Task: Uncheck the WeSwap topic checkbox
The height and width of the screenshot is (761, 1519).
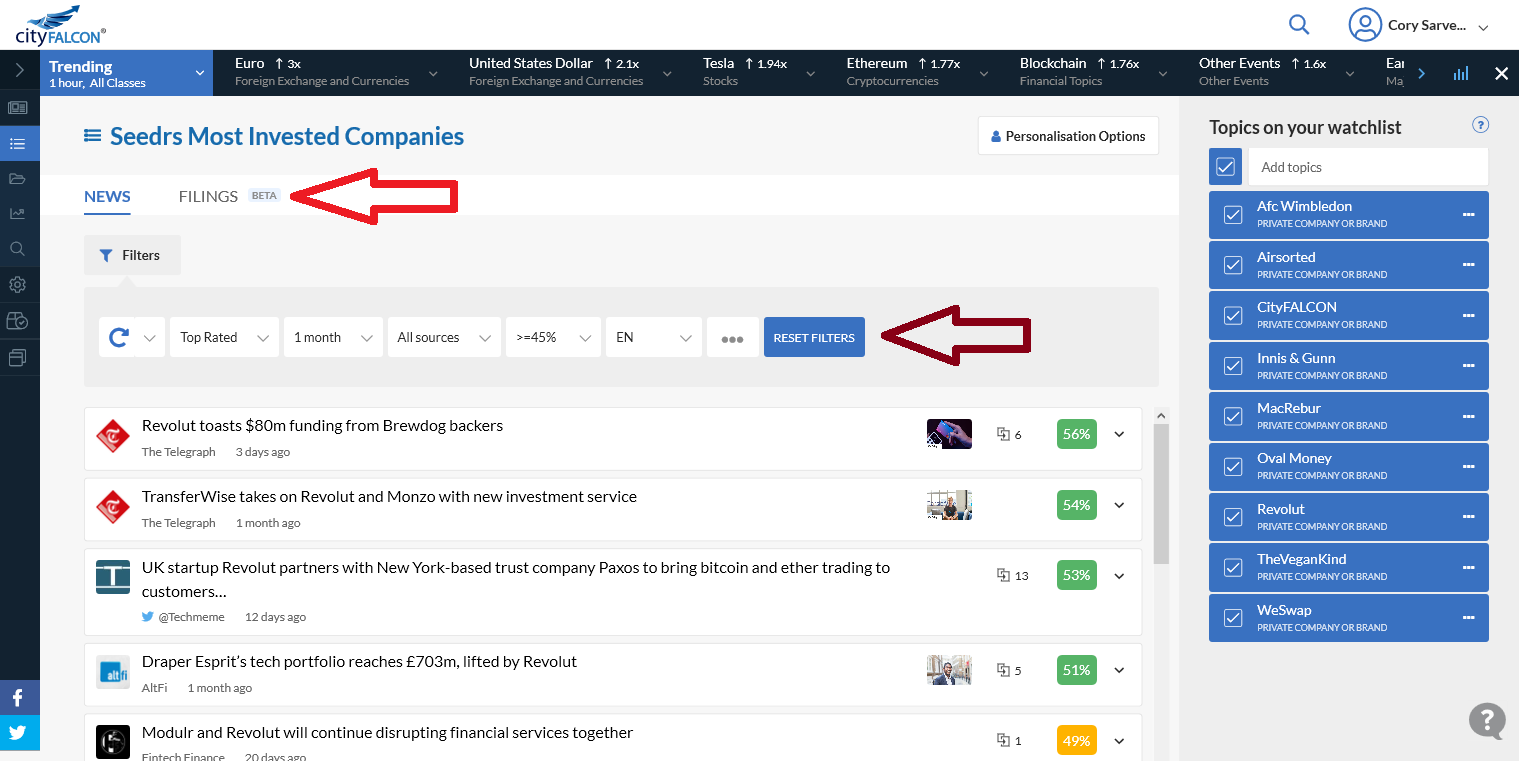Action: (x=1233, y=618)
